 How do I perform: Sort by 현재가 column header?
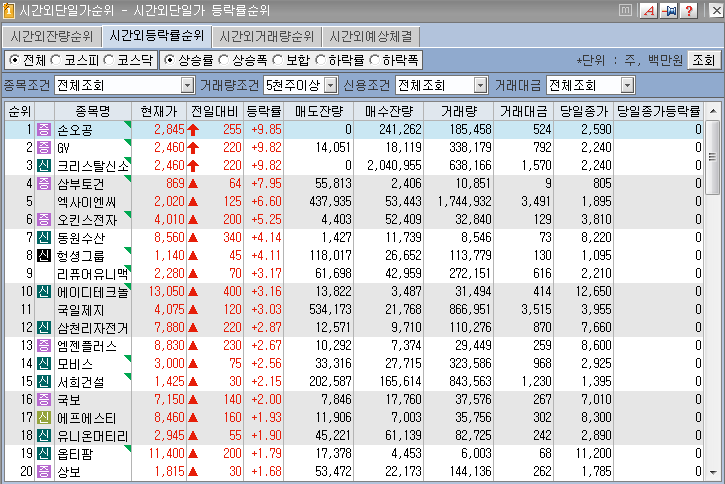pyautogui.click(x=159, y=111)
